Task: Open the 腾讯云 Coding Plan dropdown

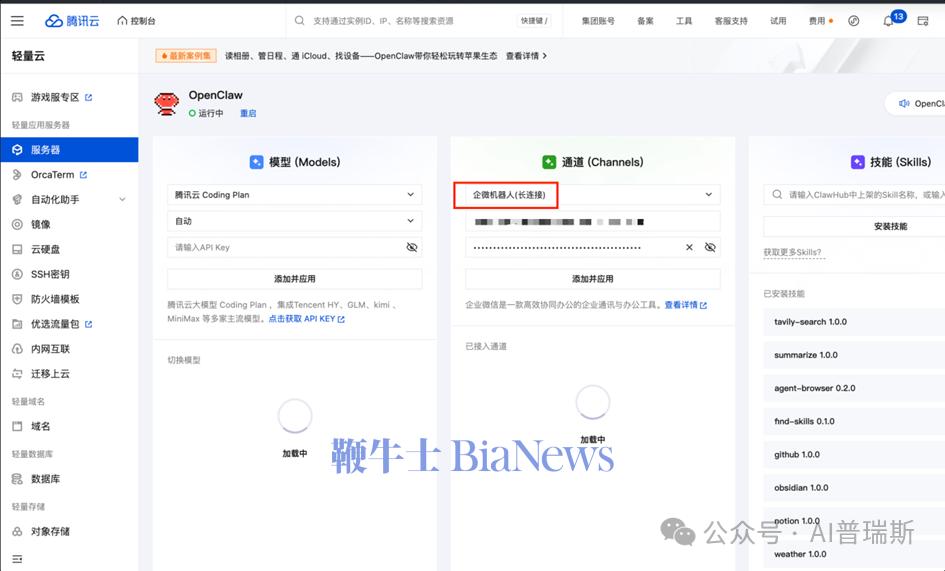Action: click(295, 195)
